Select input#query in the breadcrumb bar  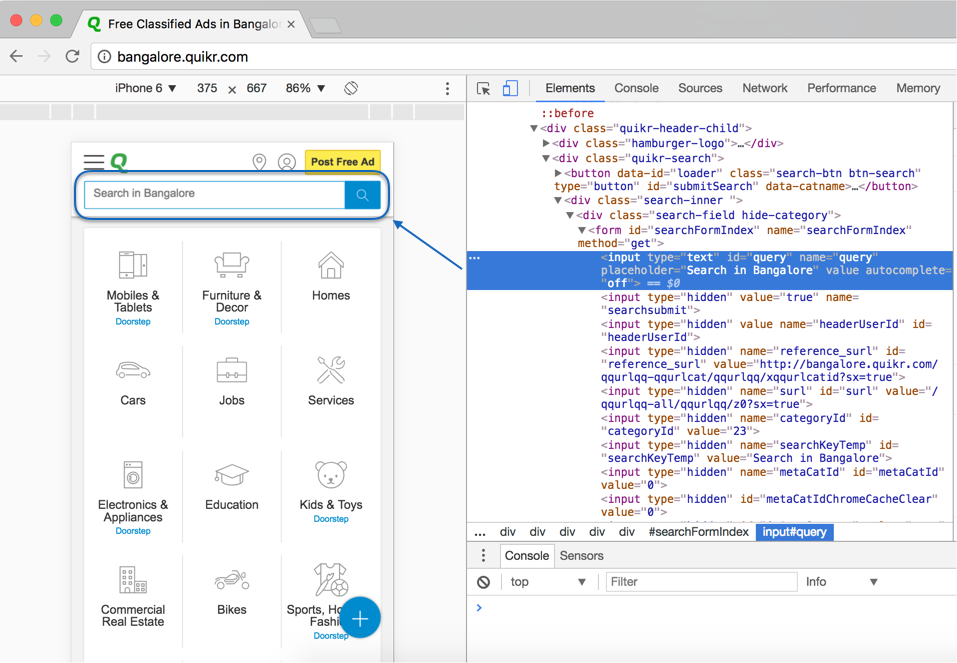tap(795, 532)
